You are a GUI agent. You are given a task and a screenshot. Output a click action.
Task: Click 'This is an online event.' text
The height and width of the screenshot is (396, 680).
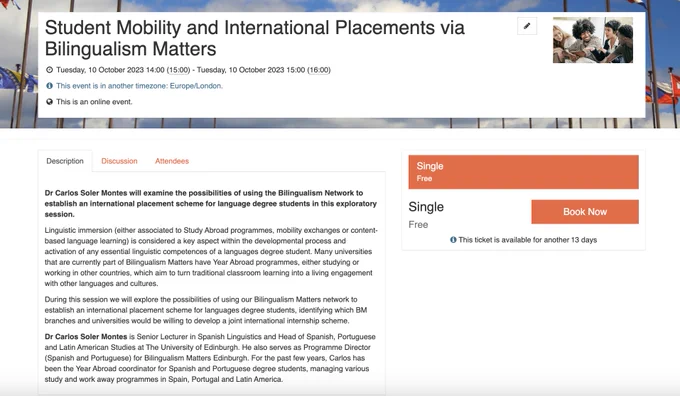coord(94,102)
